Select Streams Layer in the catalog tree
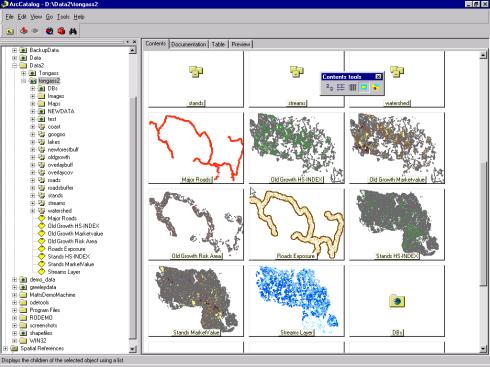The height and width of the screenshot is (367, 490). pos(64,272)
